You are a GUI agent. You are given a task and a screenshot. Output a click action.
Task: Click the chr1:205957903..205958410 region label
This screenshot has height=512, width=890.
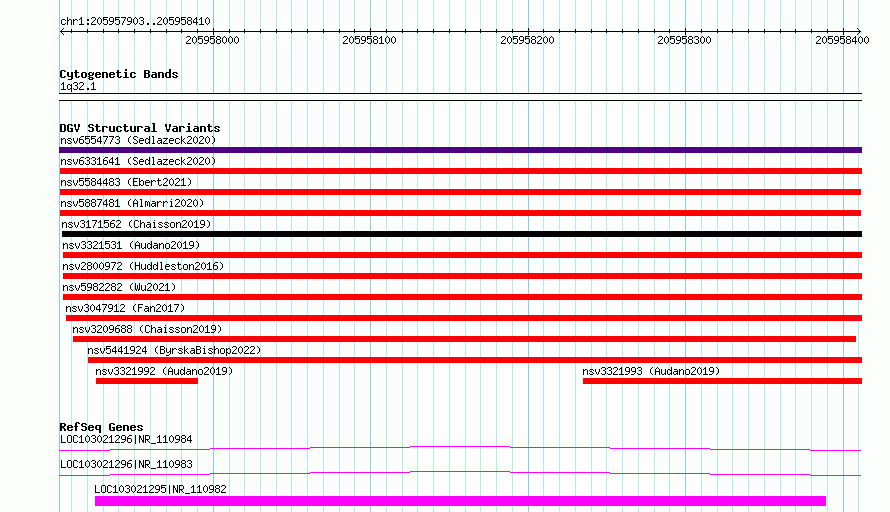[x=135, y=22]
